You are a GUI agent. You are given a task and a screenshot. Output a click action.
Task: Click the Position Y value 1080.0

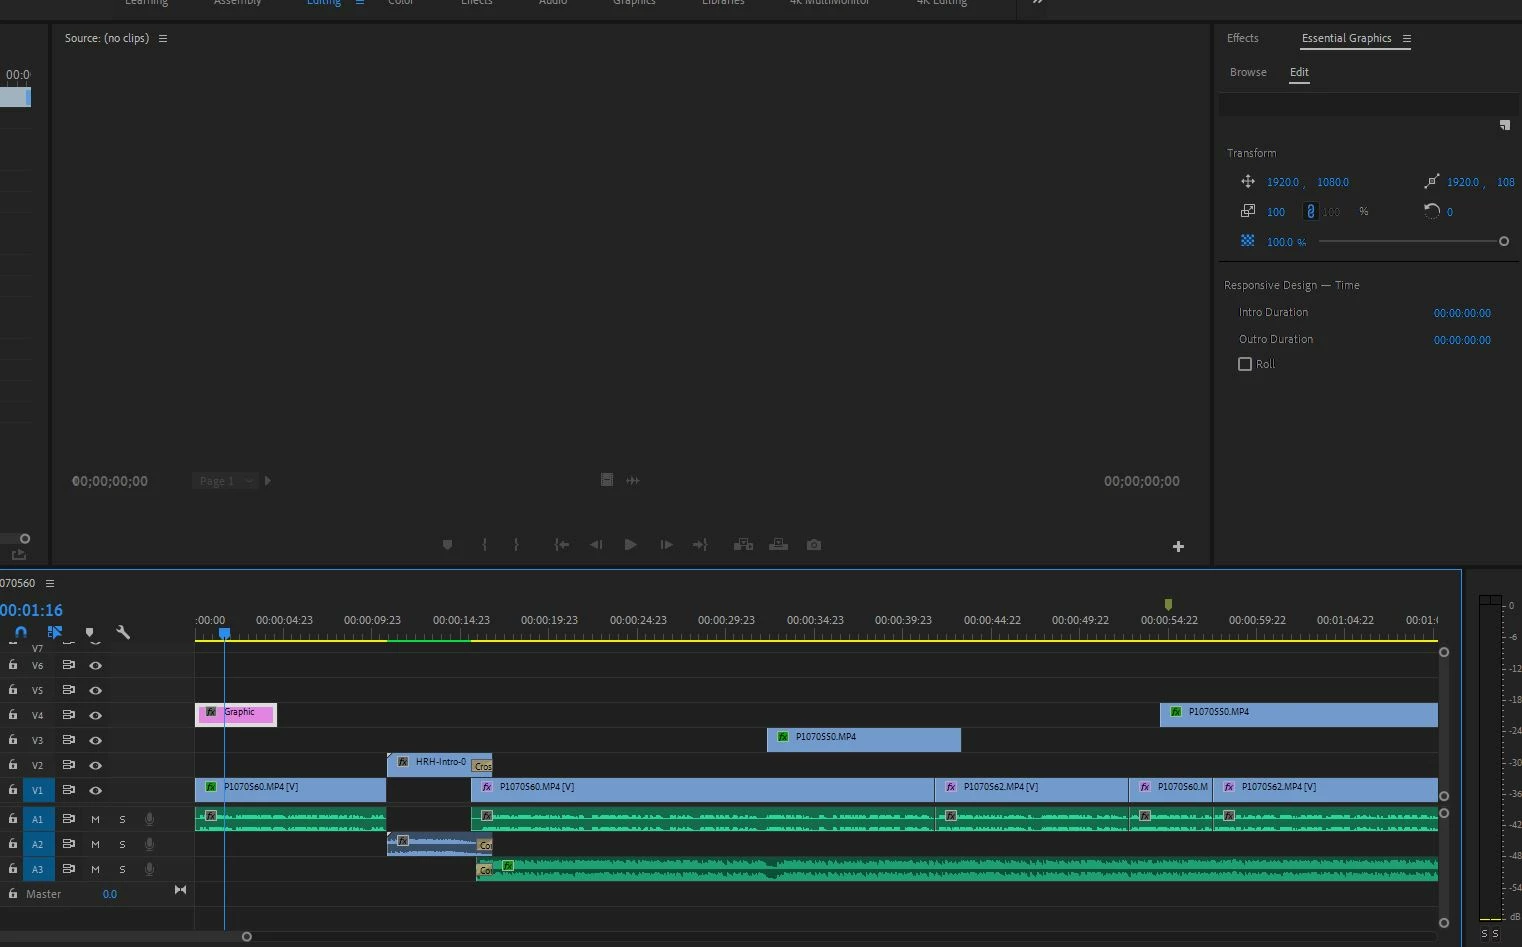pos(1333,182)
